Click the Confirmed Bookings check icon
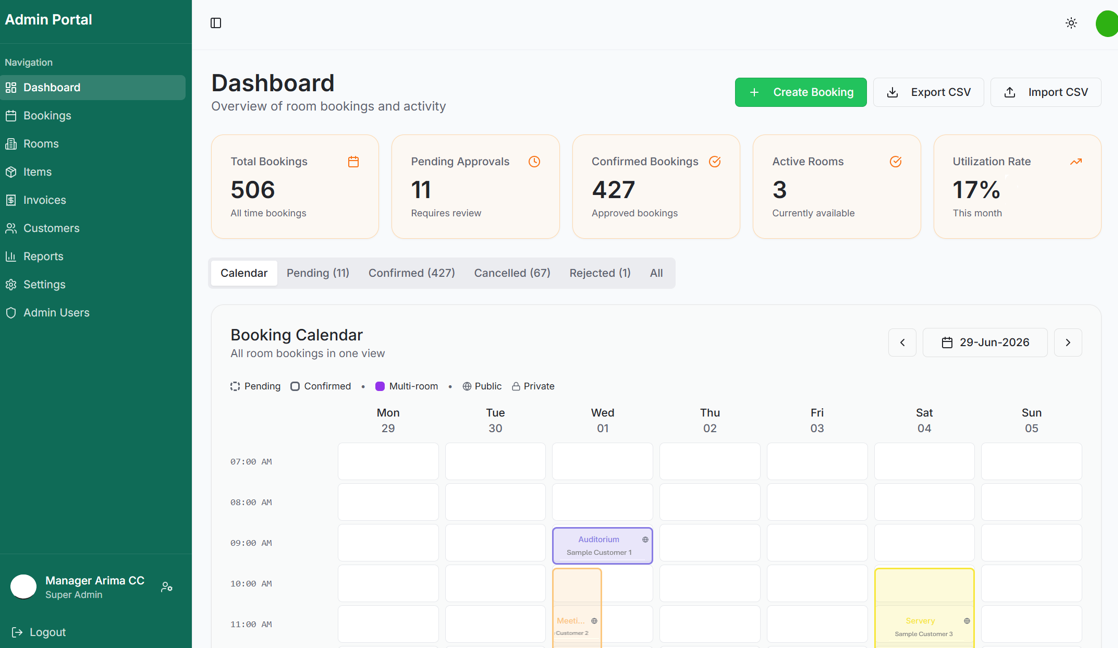The width and height of the screenshot is (1118, 648). click(x=714, y=162)
